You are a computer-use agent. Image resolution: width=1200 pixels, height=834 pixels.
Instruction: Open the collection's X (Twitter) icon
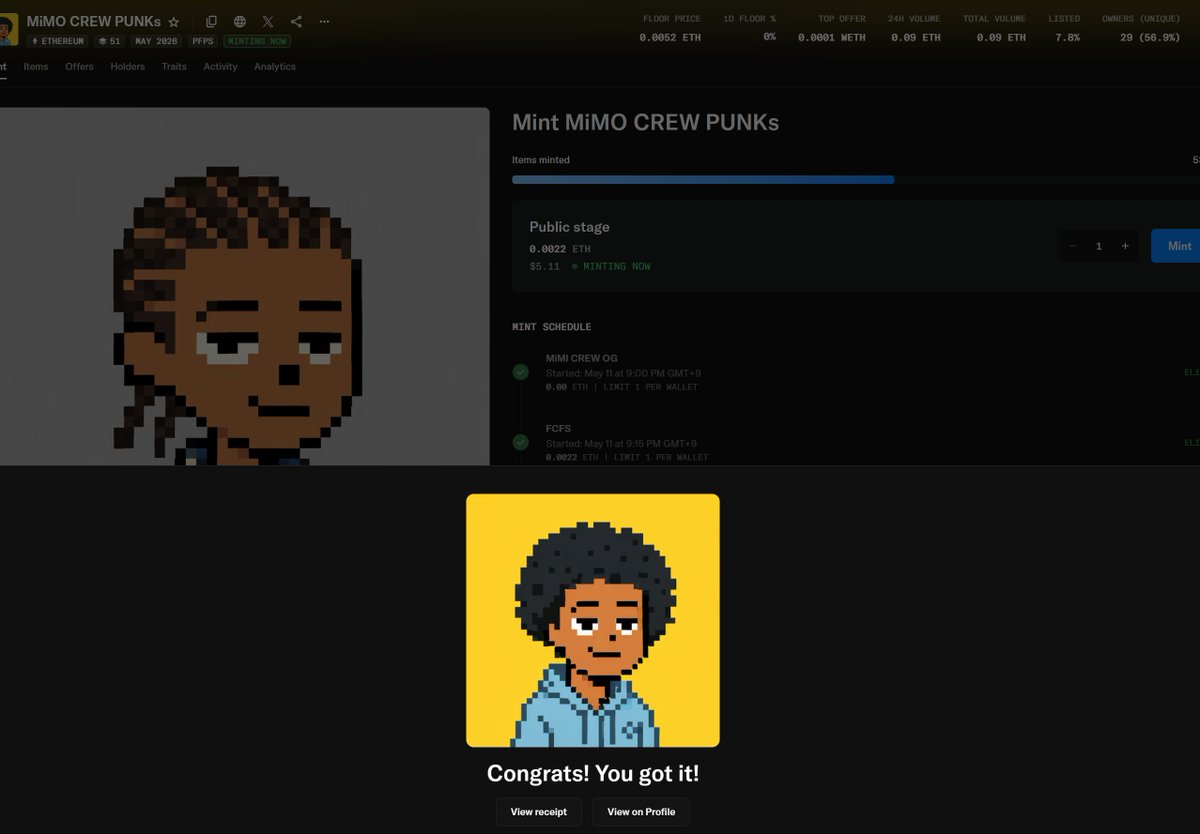[x=268, y=21]
